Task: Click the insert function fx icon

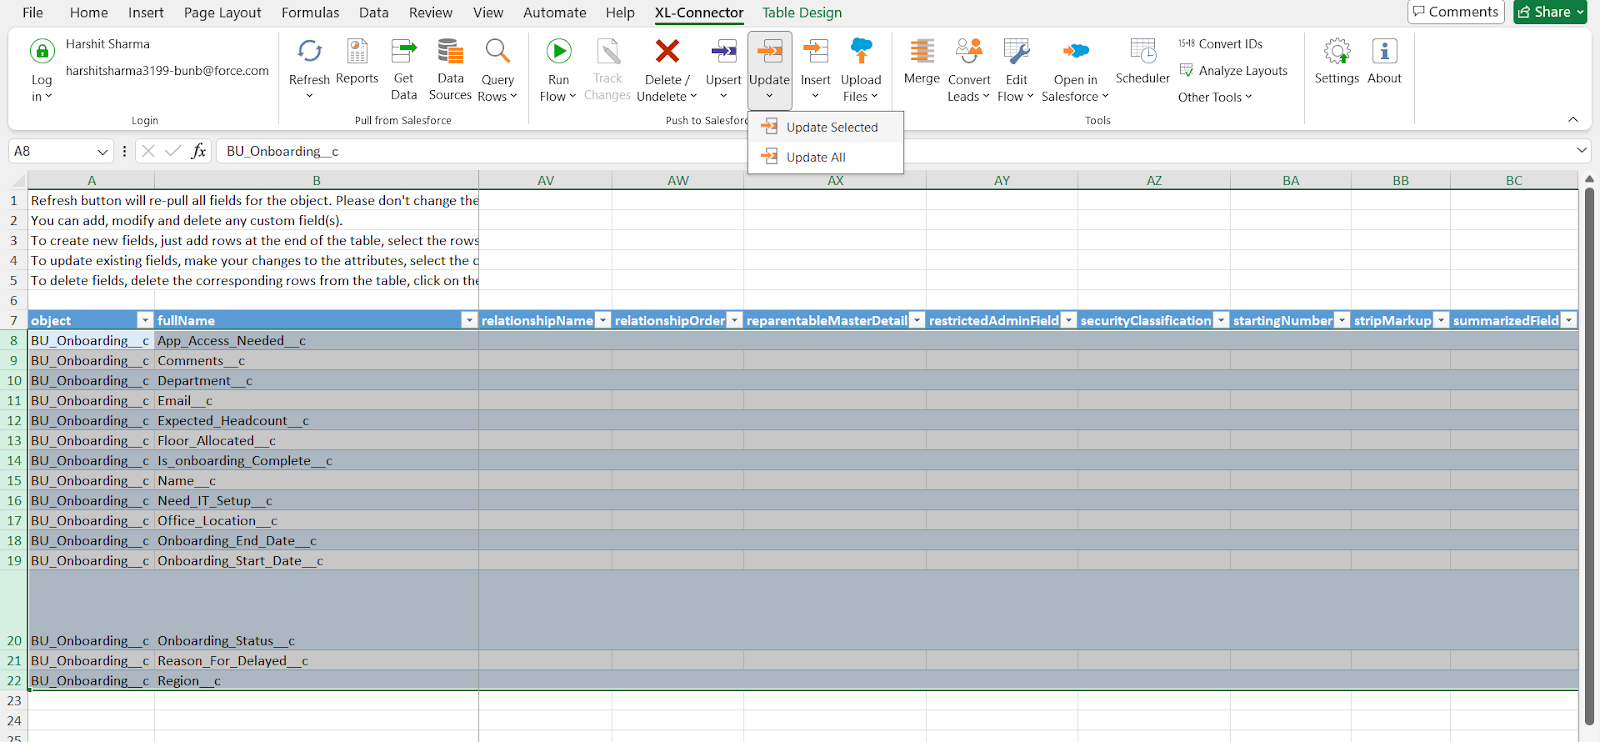Action: pos(199,151)
